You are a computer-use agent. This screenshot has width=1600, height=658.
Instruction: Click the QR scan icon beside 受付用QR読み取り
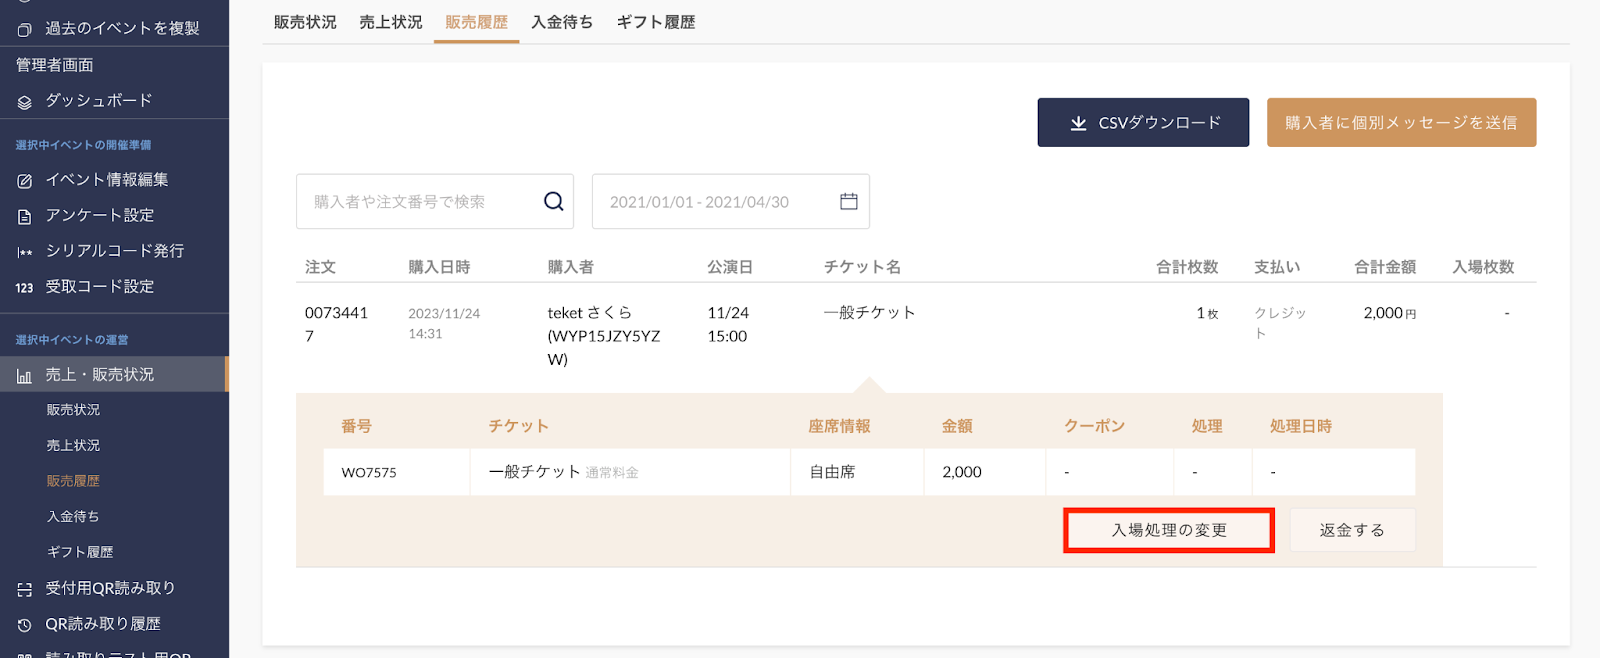coord(25,589)
